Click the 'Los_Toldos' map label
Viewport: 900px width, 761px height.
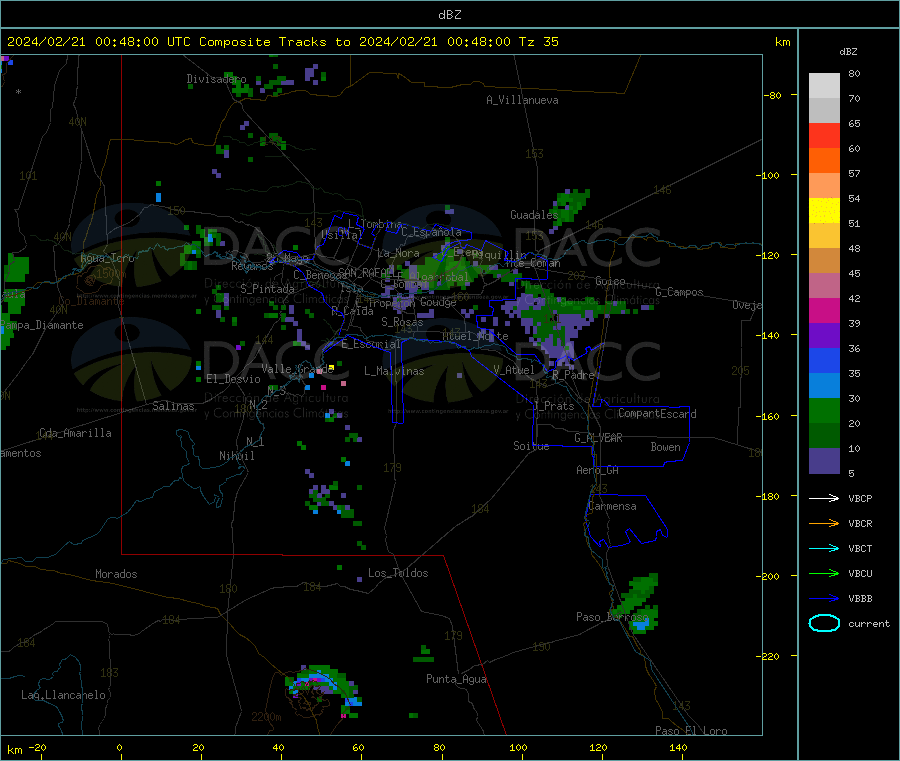click(x=398, y=573)
